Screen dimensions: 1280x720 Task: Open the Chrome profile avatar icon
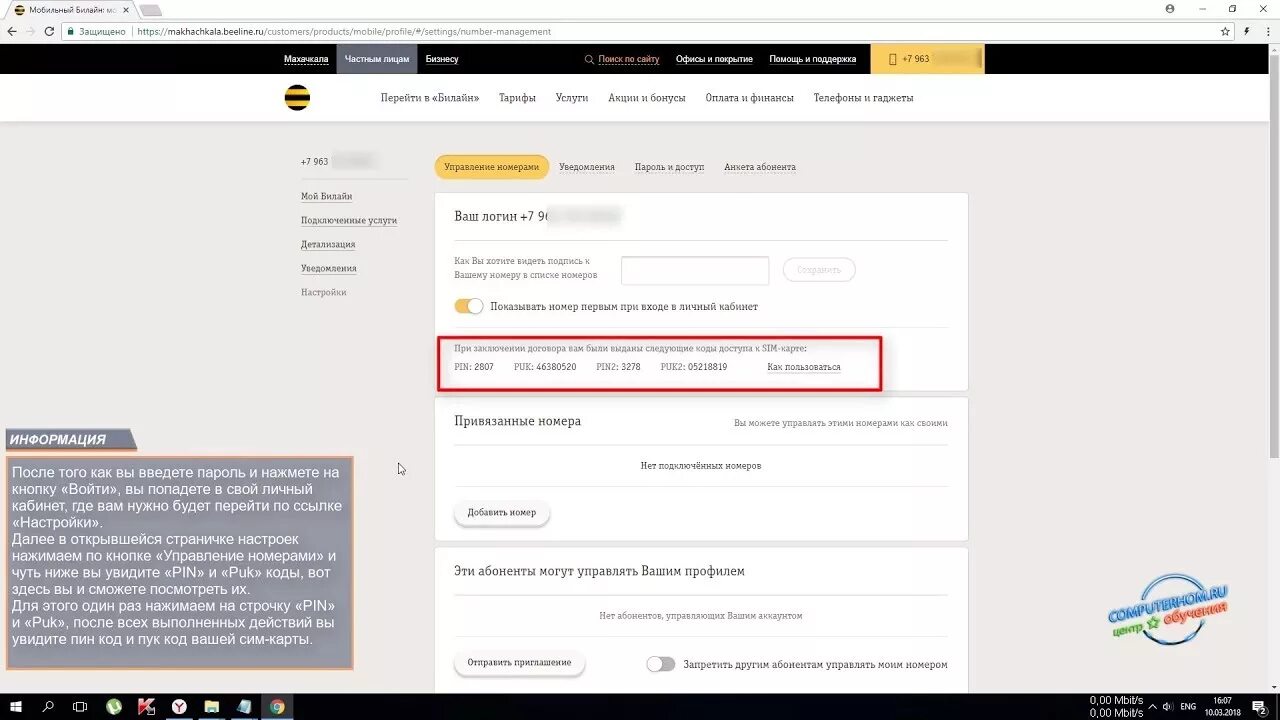pos(1170,8)
